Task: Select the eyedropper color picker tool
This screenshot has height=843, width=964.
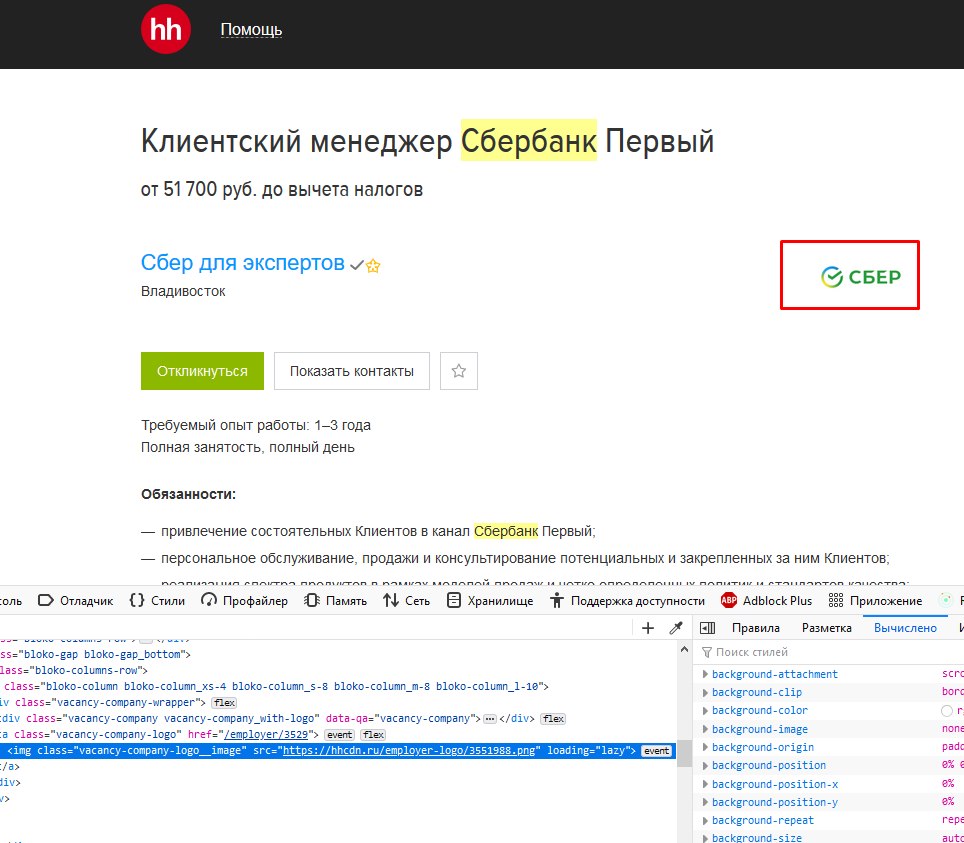Action: click(676, 628)
